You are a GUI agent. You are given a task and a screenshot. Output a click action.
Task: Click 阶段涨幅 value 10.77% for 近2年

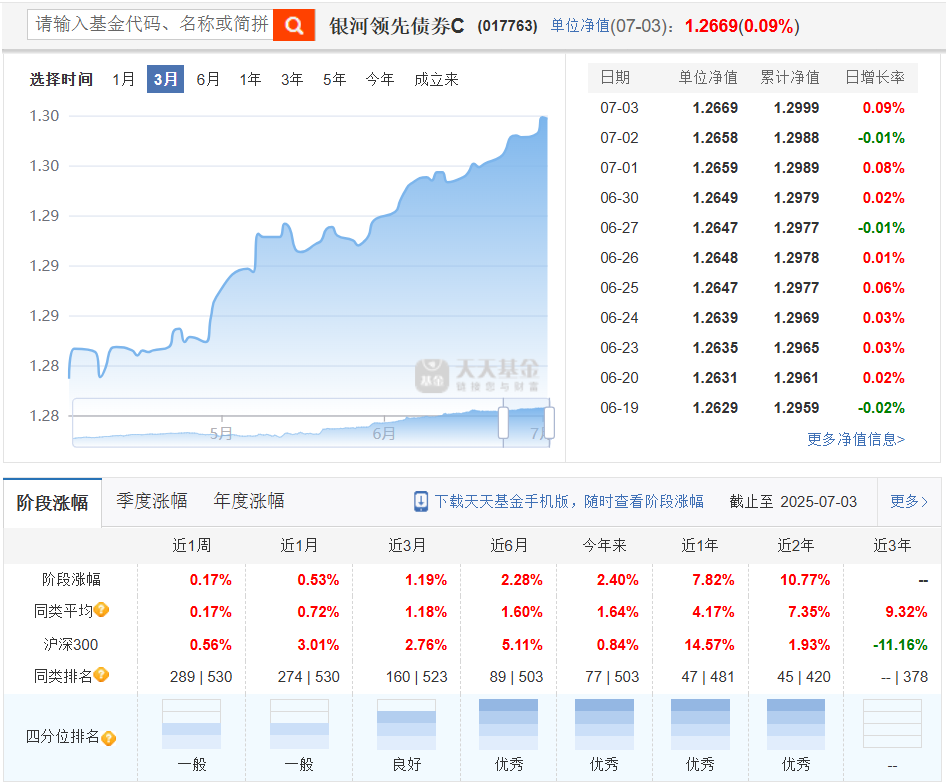pos(805,580)
